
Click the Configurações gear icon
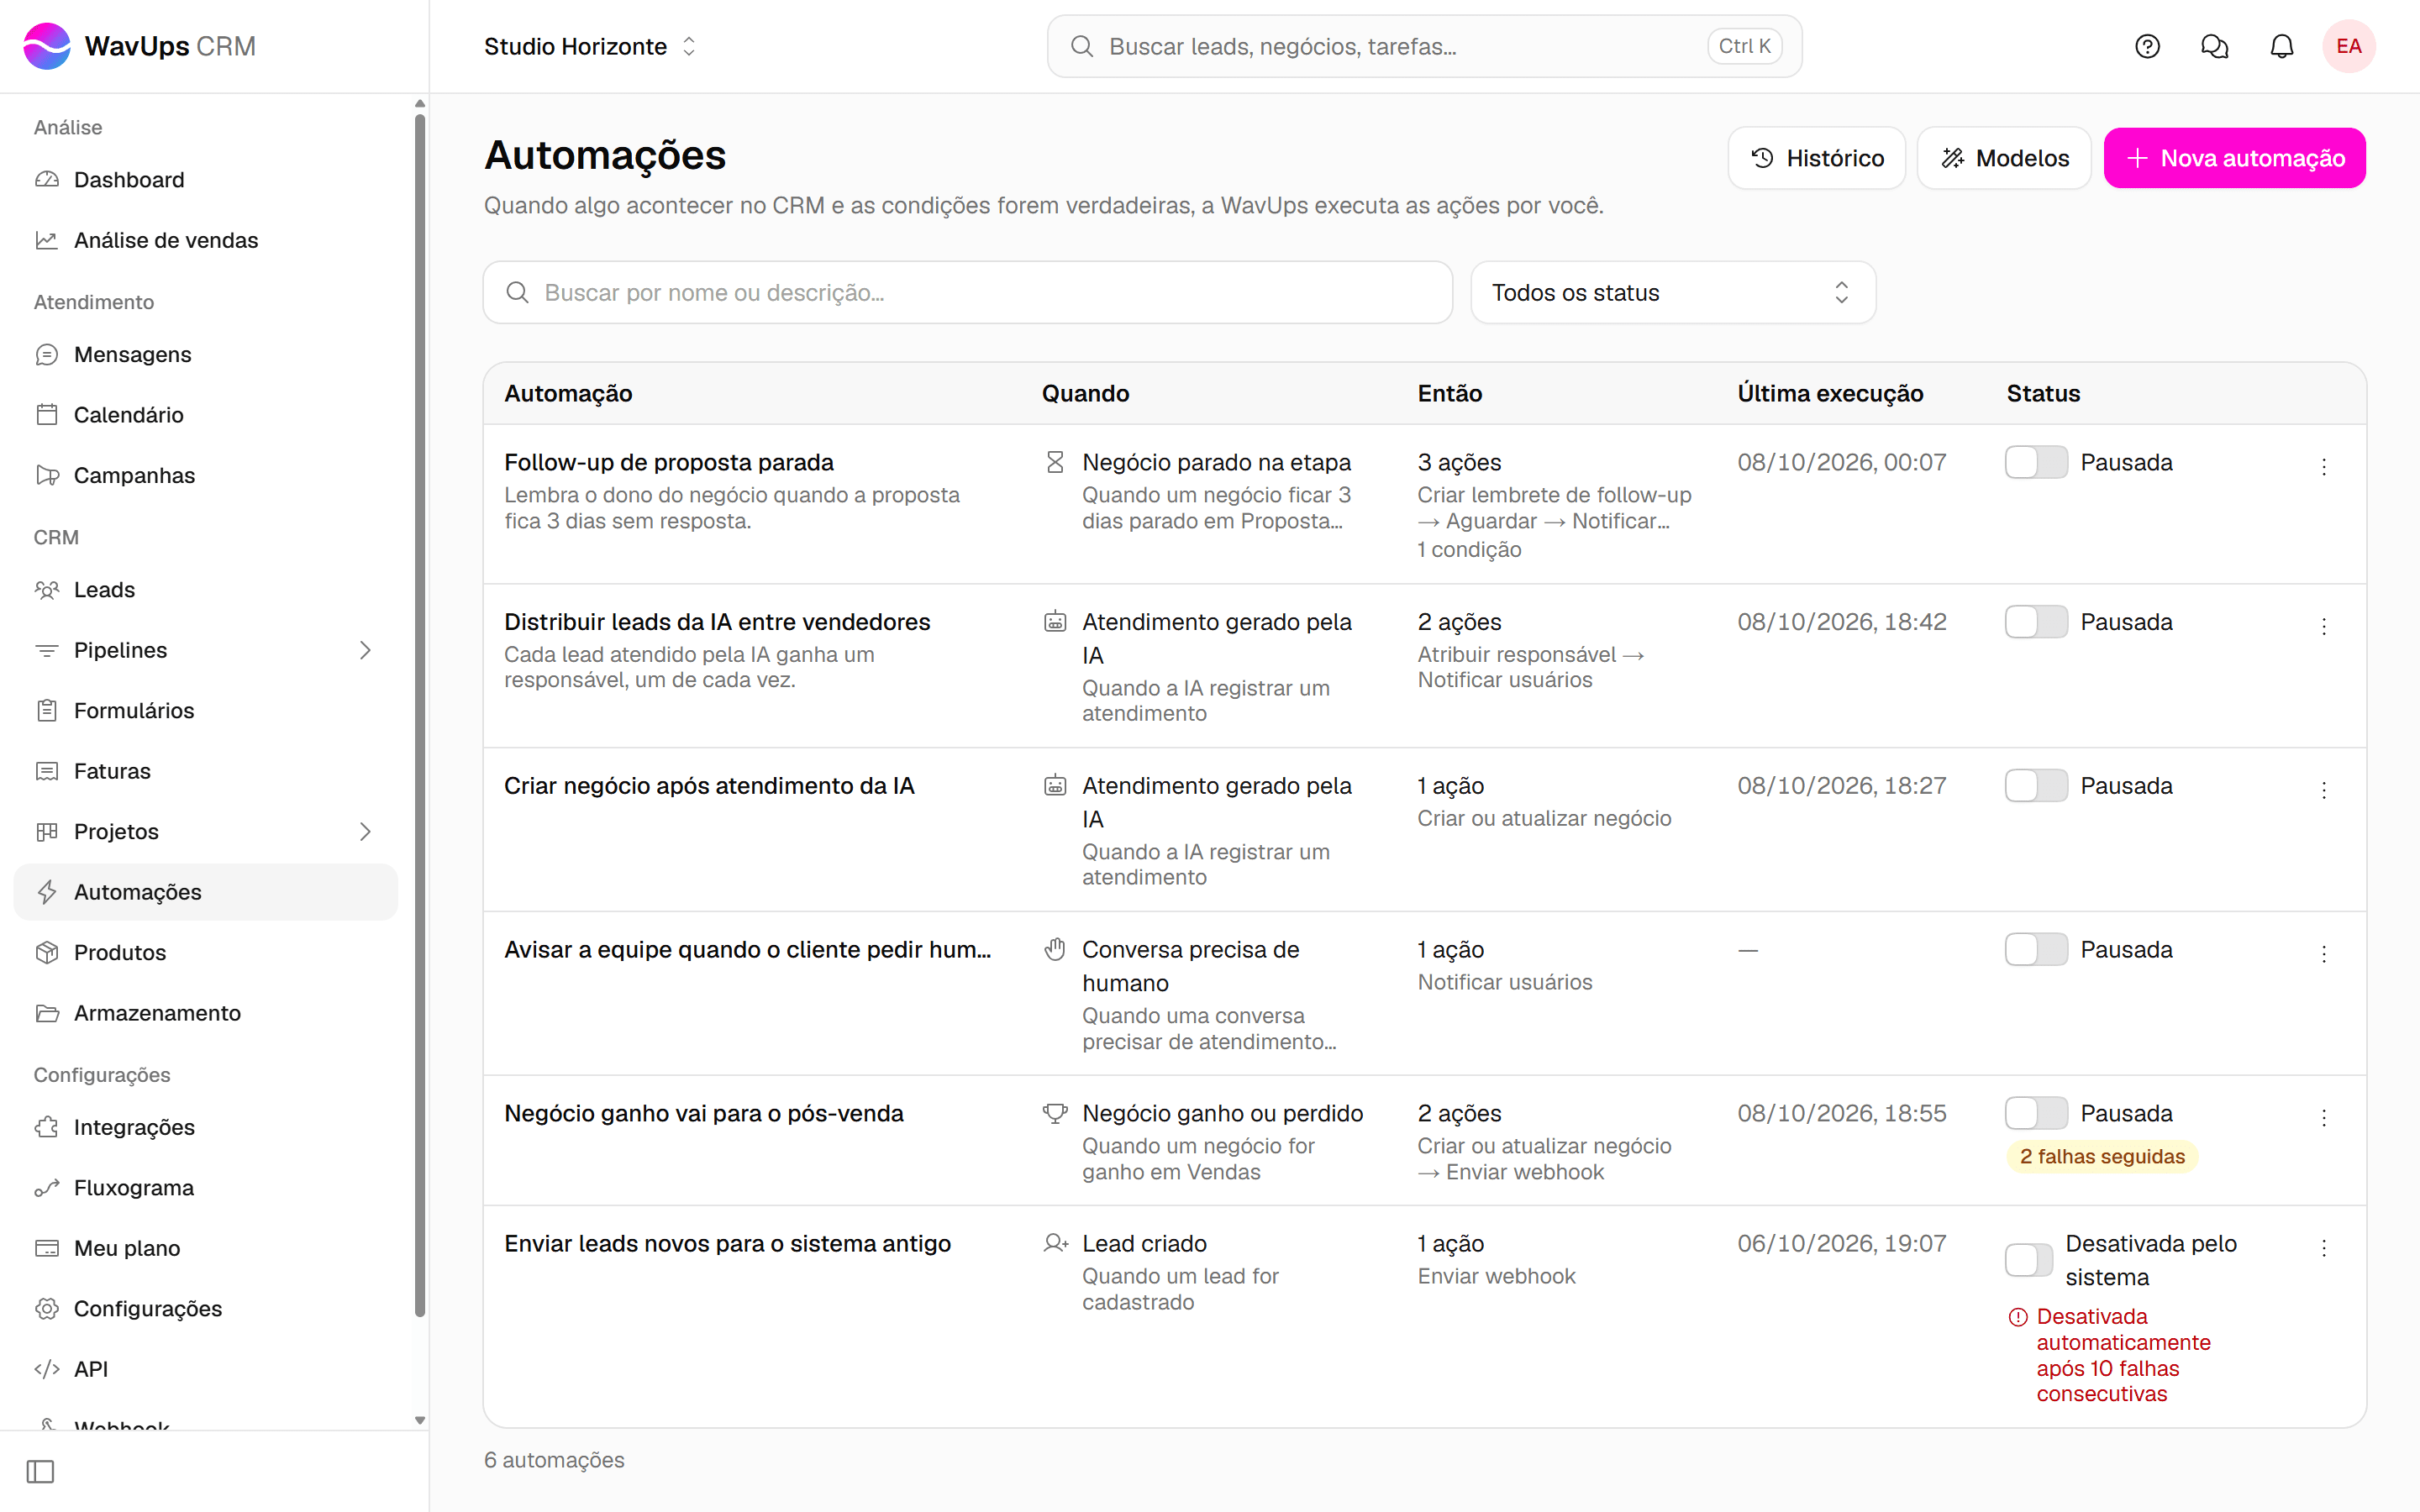click(47, 1308)
